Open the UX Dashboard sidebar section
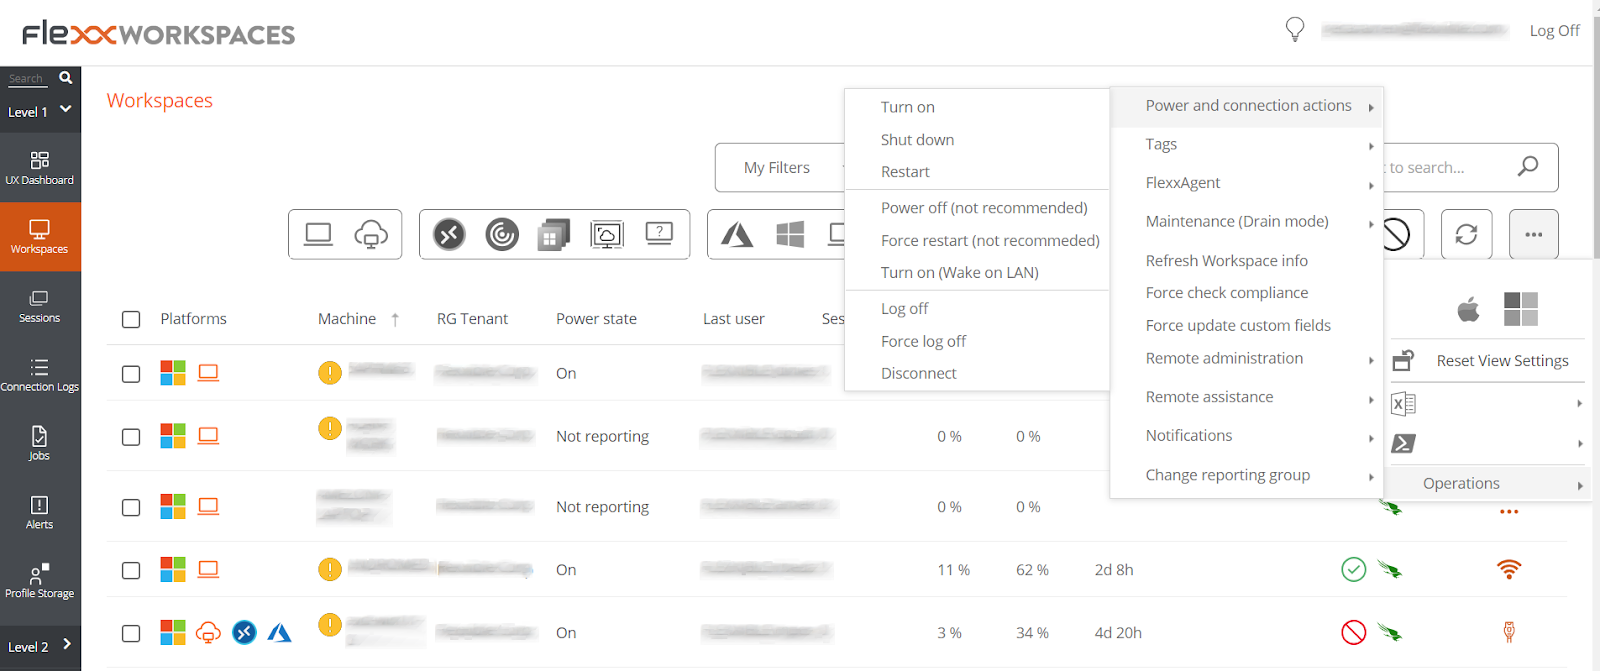Image resolution: width=1600 pixels, height=671 pixels. pyautogui.click(x=40, y=168)
